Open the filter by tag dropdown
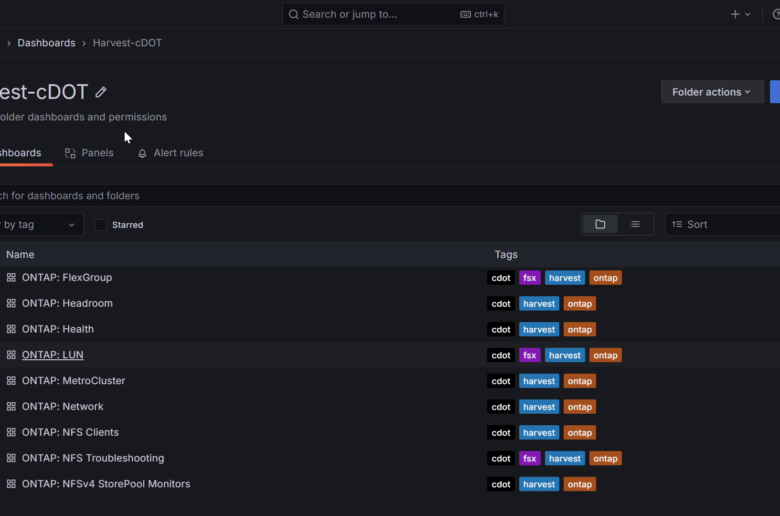This screenshot has height=516, width=780. [40, 224]
